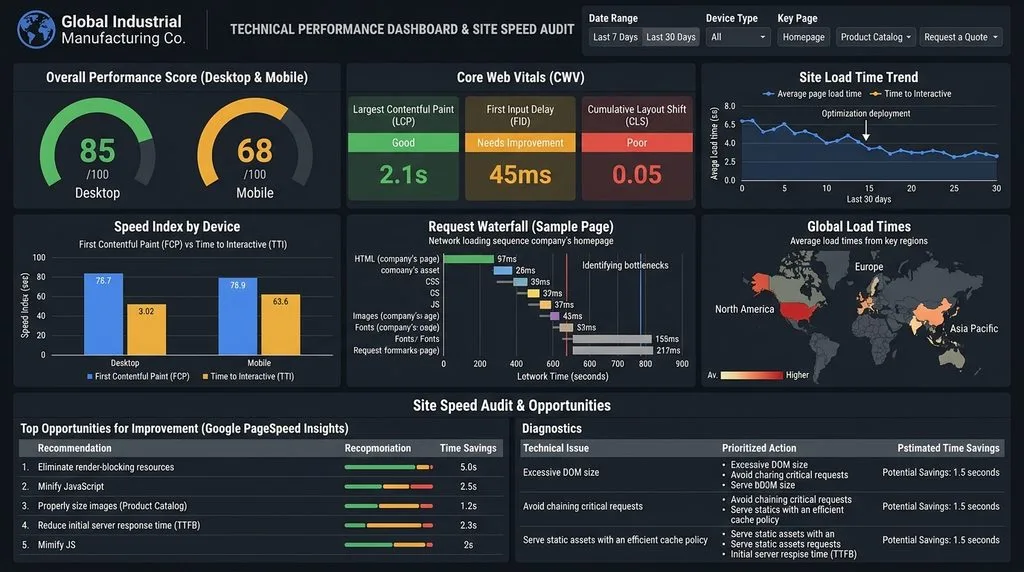Click the FID Needs Improvement badge

(x=520, y=142)
